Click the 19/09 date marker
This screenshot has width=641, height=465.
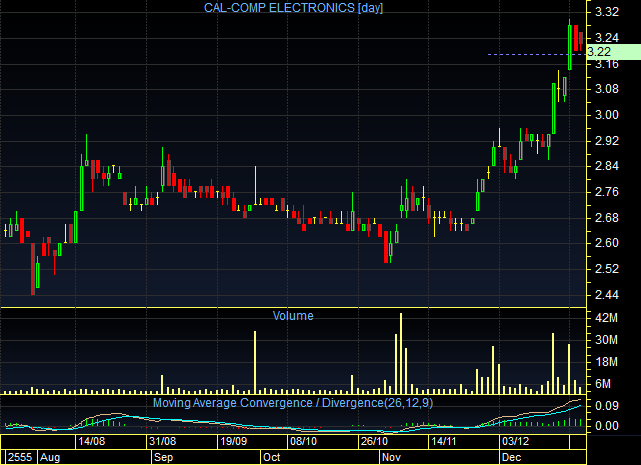[233, 441]
